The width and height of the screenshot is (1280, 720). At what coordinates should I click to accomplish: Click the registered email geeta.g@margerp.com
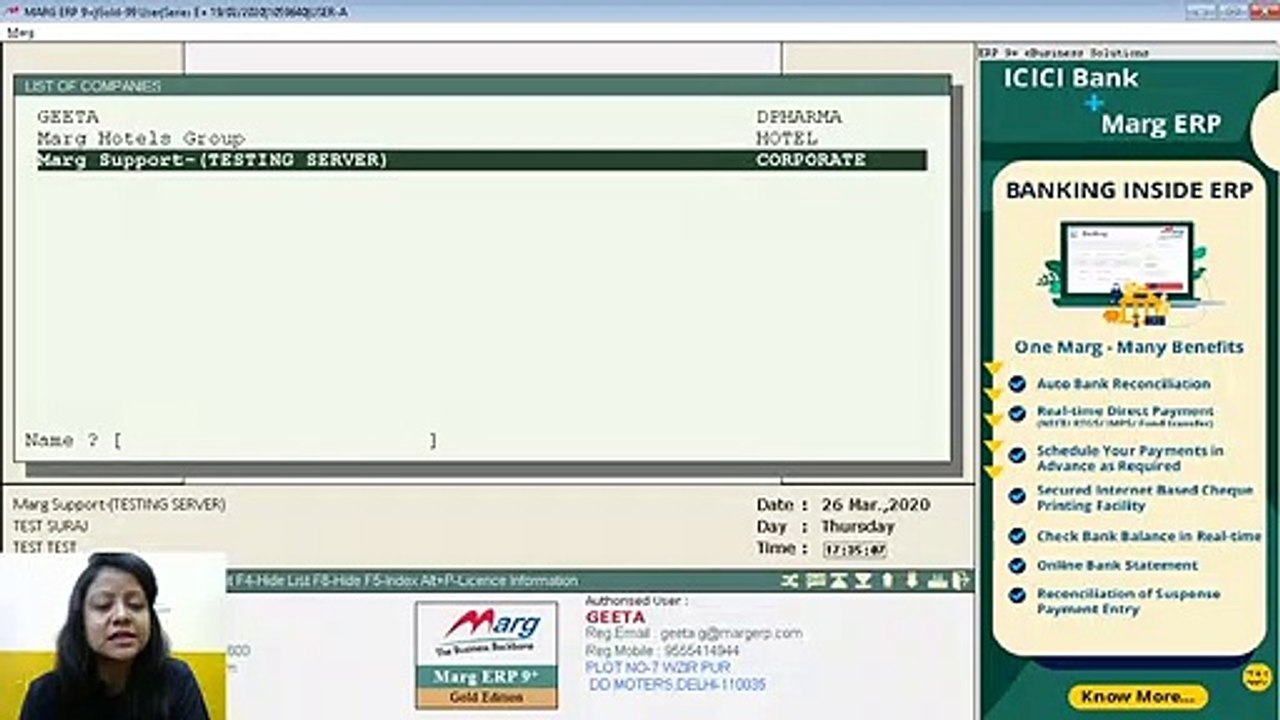pos(731,633)
